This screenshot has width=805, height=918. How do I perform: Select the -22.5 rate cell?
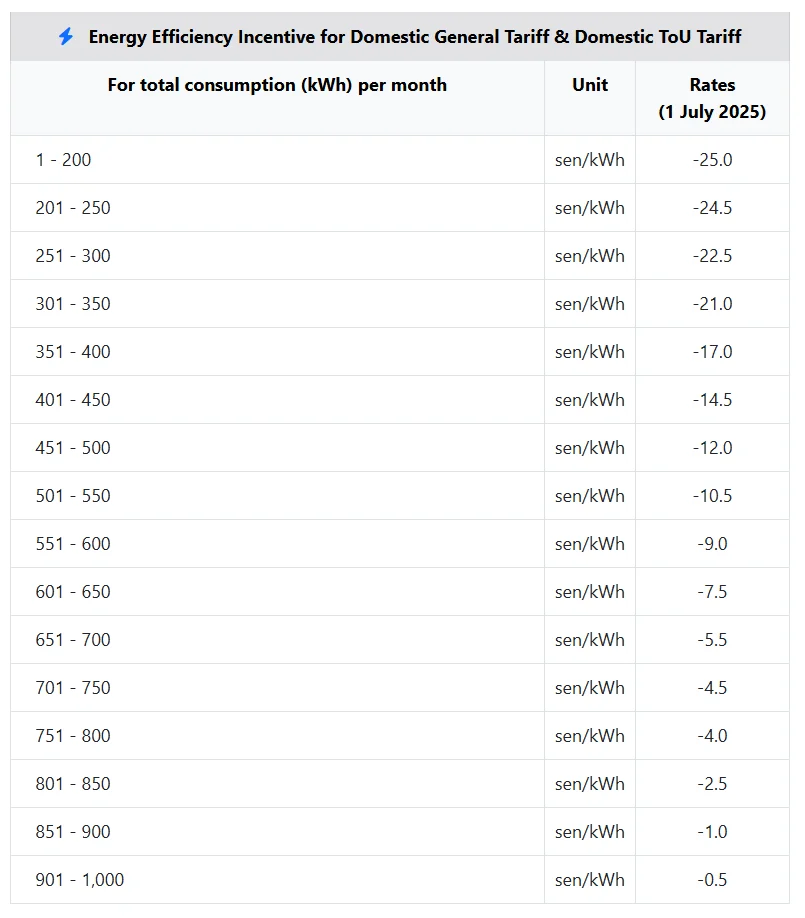[x=712, y=256]
